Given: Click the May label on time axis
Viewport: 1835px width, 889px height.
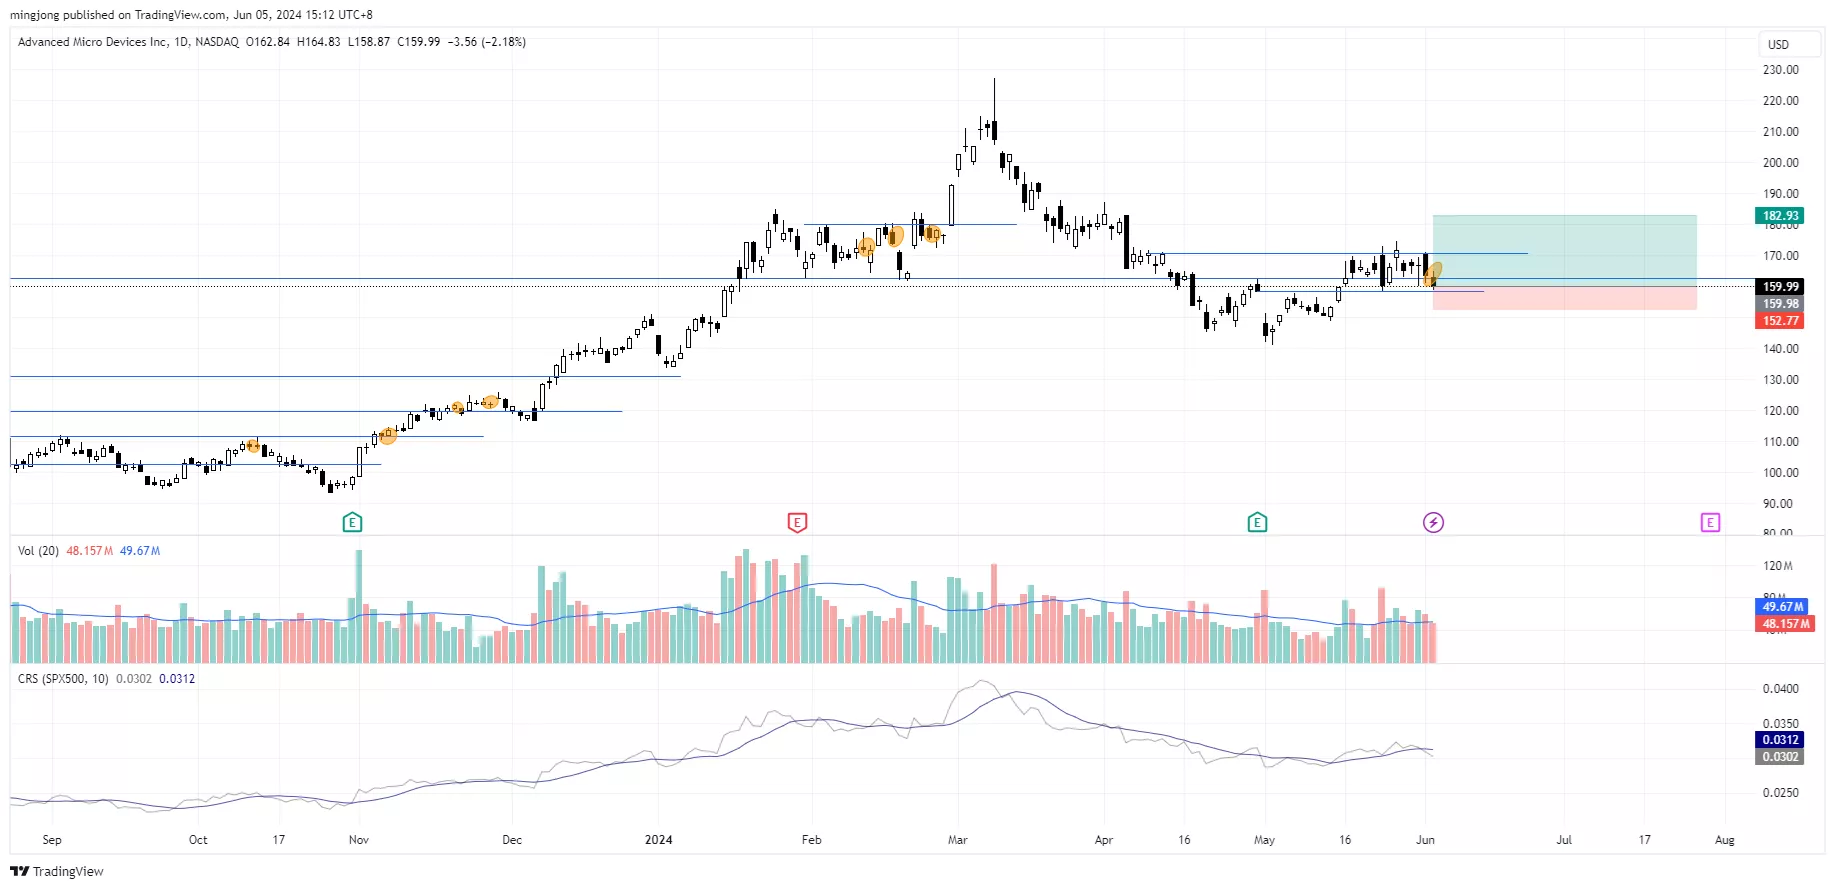Looking at the screenshot, I should pos(1265,840).
